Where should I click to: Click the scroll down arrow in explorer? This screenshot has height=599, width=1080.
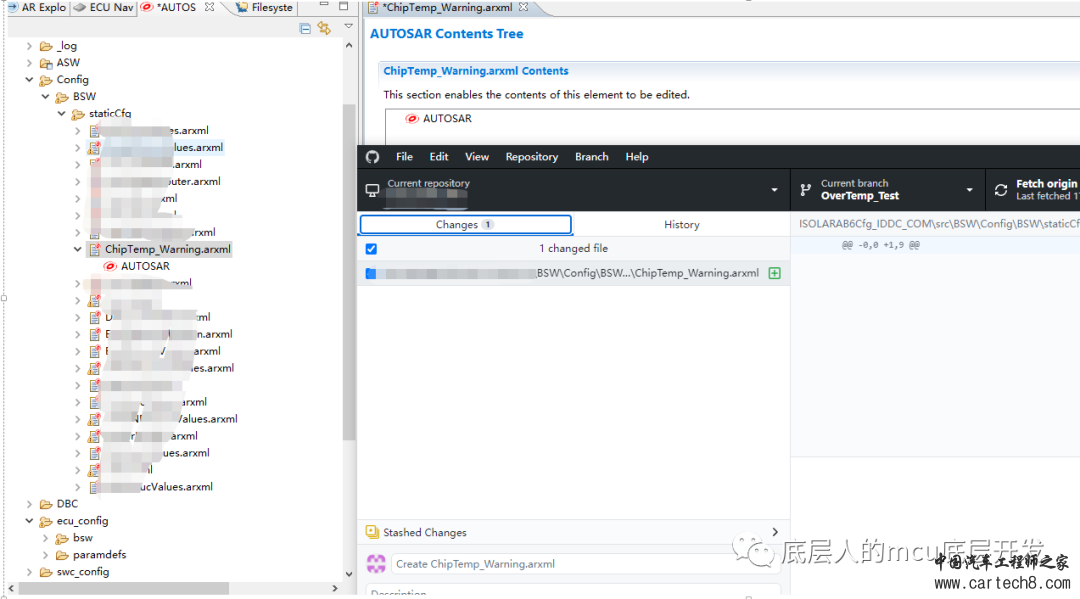click(349, 574)
